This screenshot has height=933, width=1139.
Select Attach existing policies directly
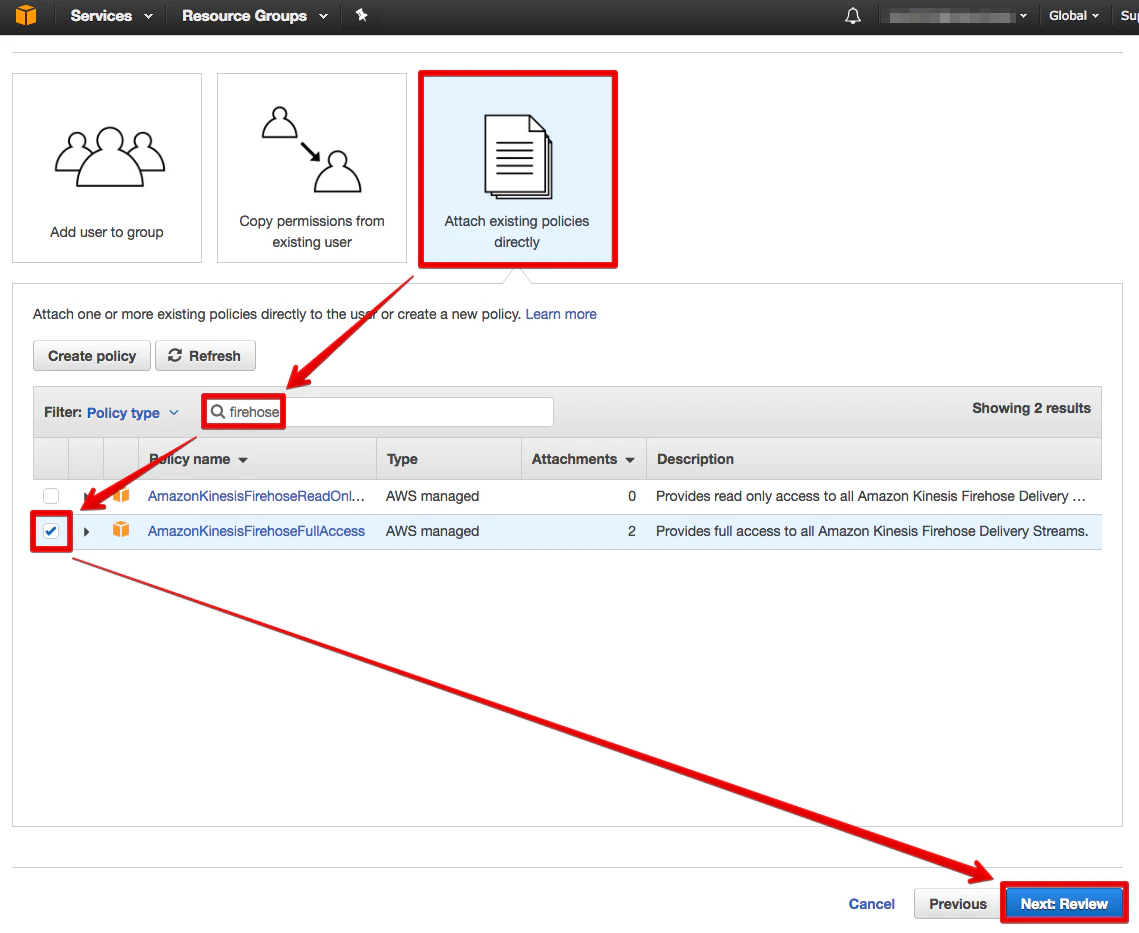click(x=518, y=169)
